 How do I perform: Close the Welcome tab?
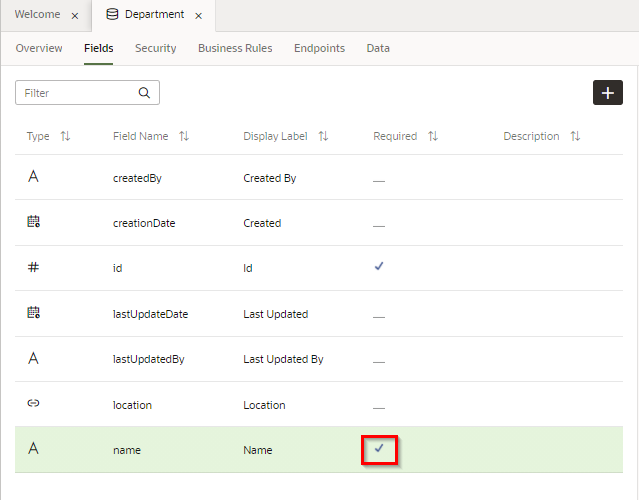point(75,16)
